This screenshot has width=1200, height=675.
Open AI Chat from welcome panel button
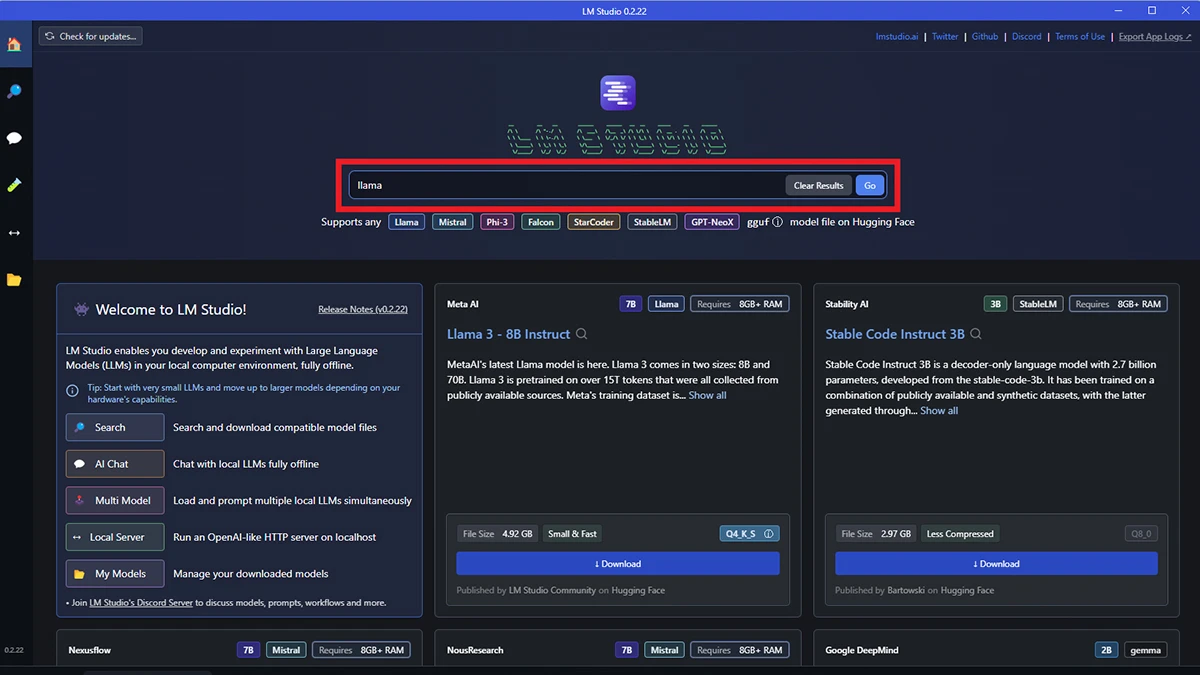(115, 464)
